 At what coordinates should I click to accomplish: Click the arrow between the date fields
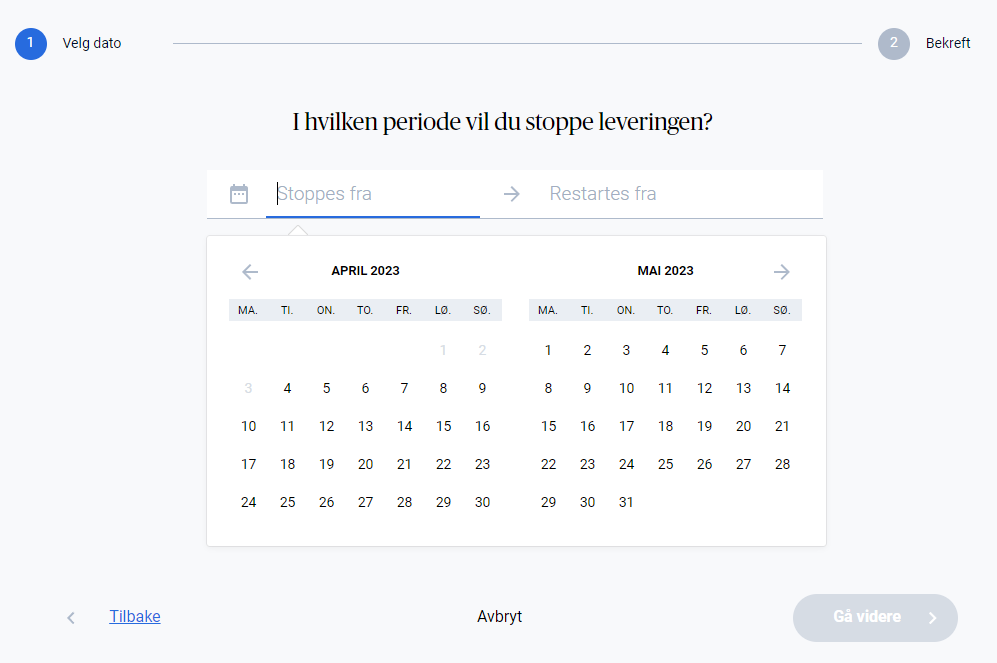pyautogui.click(x=512, y=194)
